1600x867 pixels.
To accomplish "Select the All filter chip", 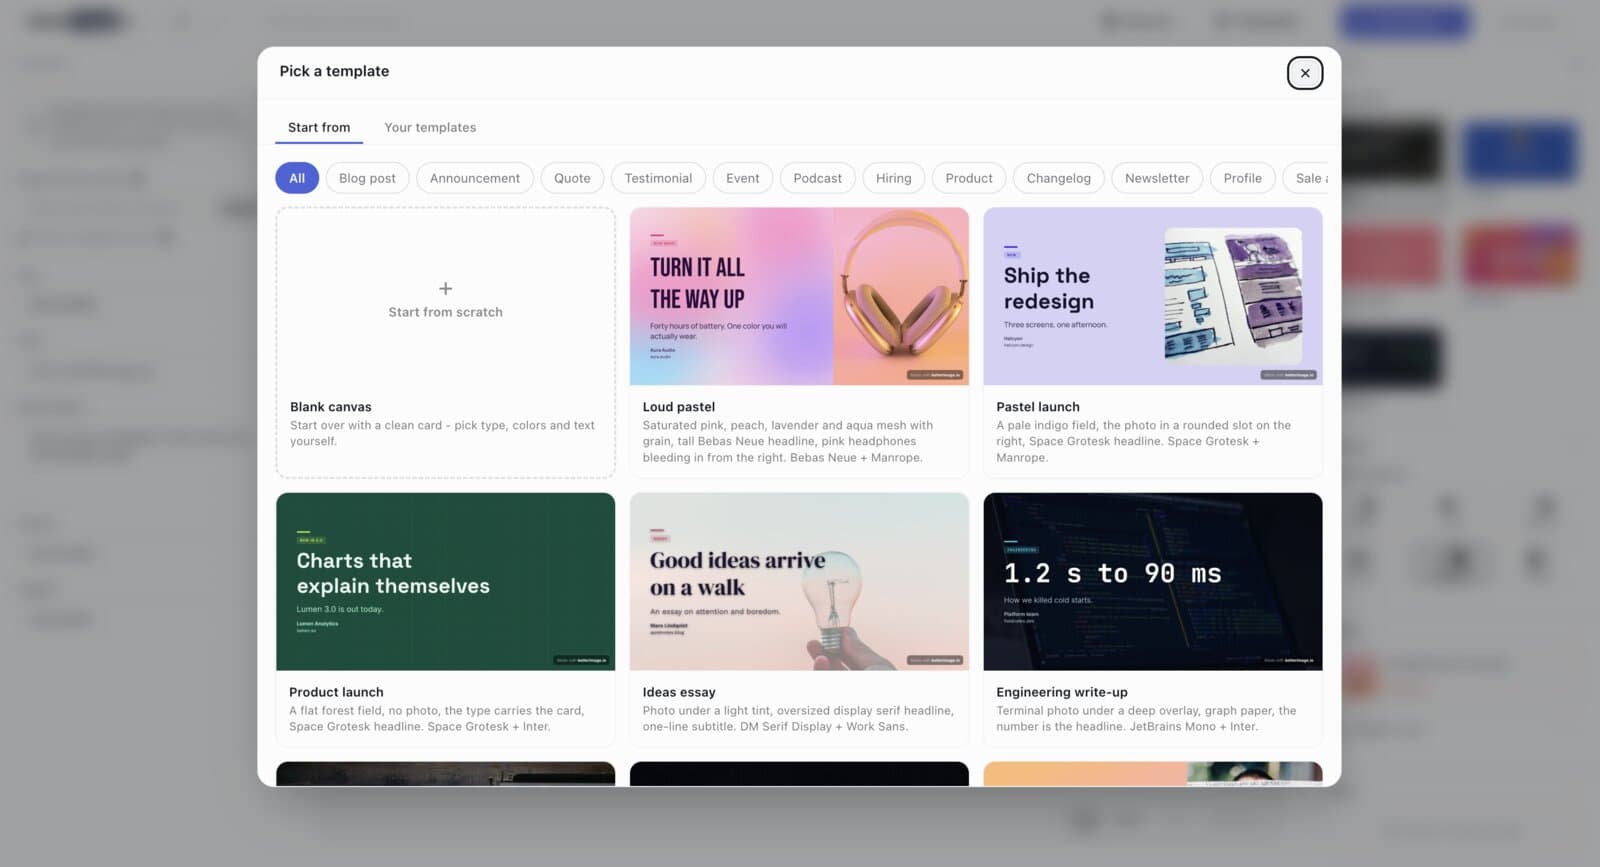I will (x=297, y=178).
